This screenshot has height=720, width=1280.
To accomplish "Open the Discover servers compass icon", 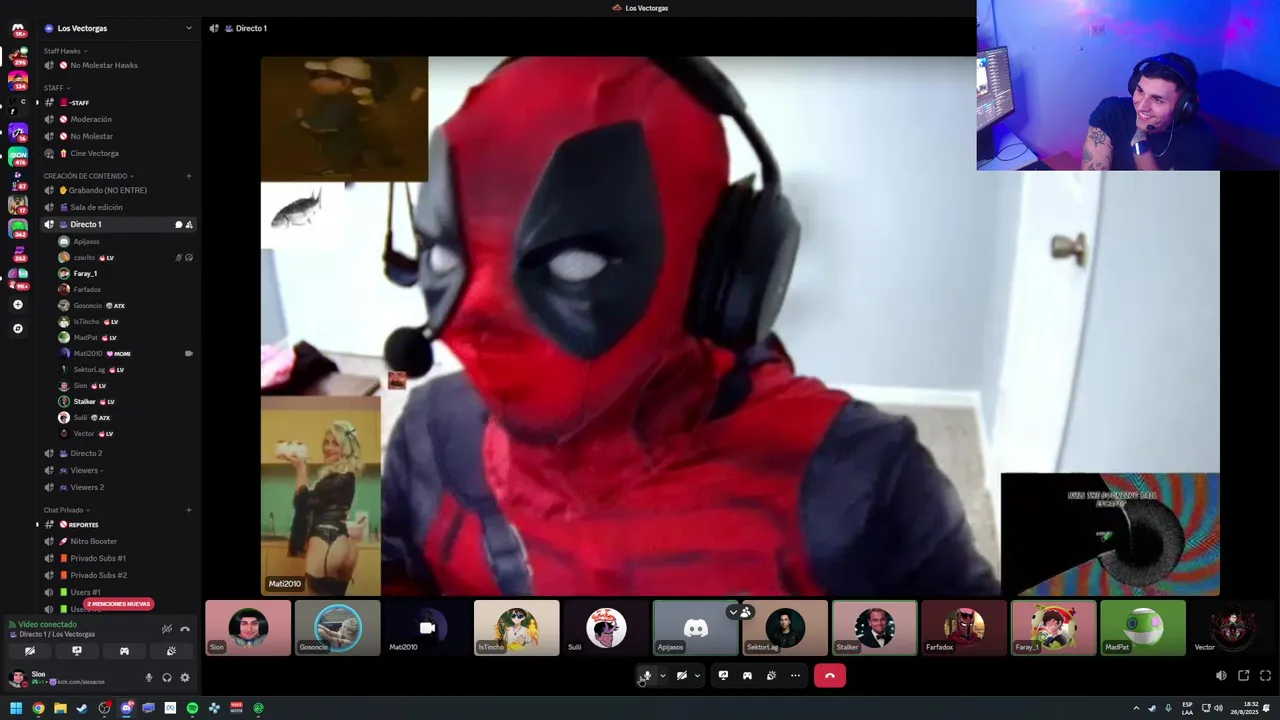I will click(17, 328).
